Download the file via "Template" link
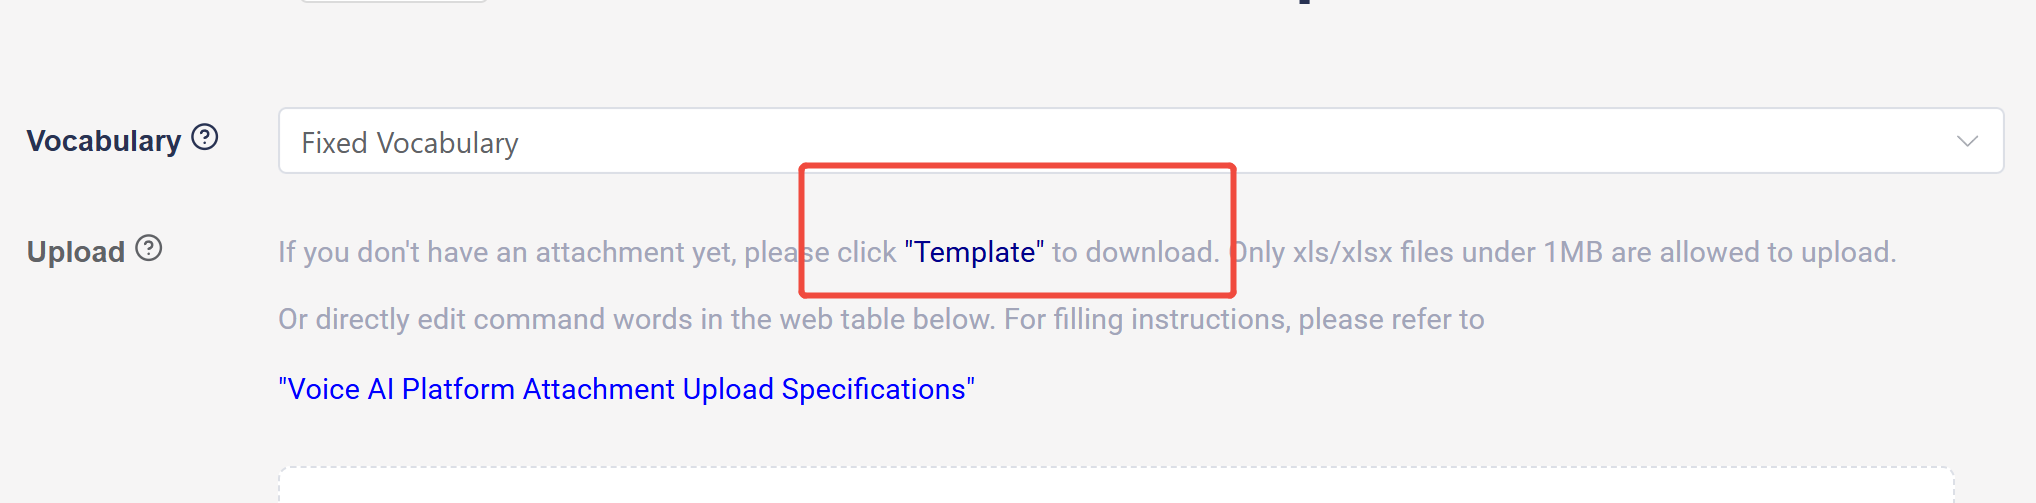This screenshot has width=2036, height=503. pyautogui.click(x=974, y=252)
